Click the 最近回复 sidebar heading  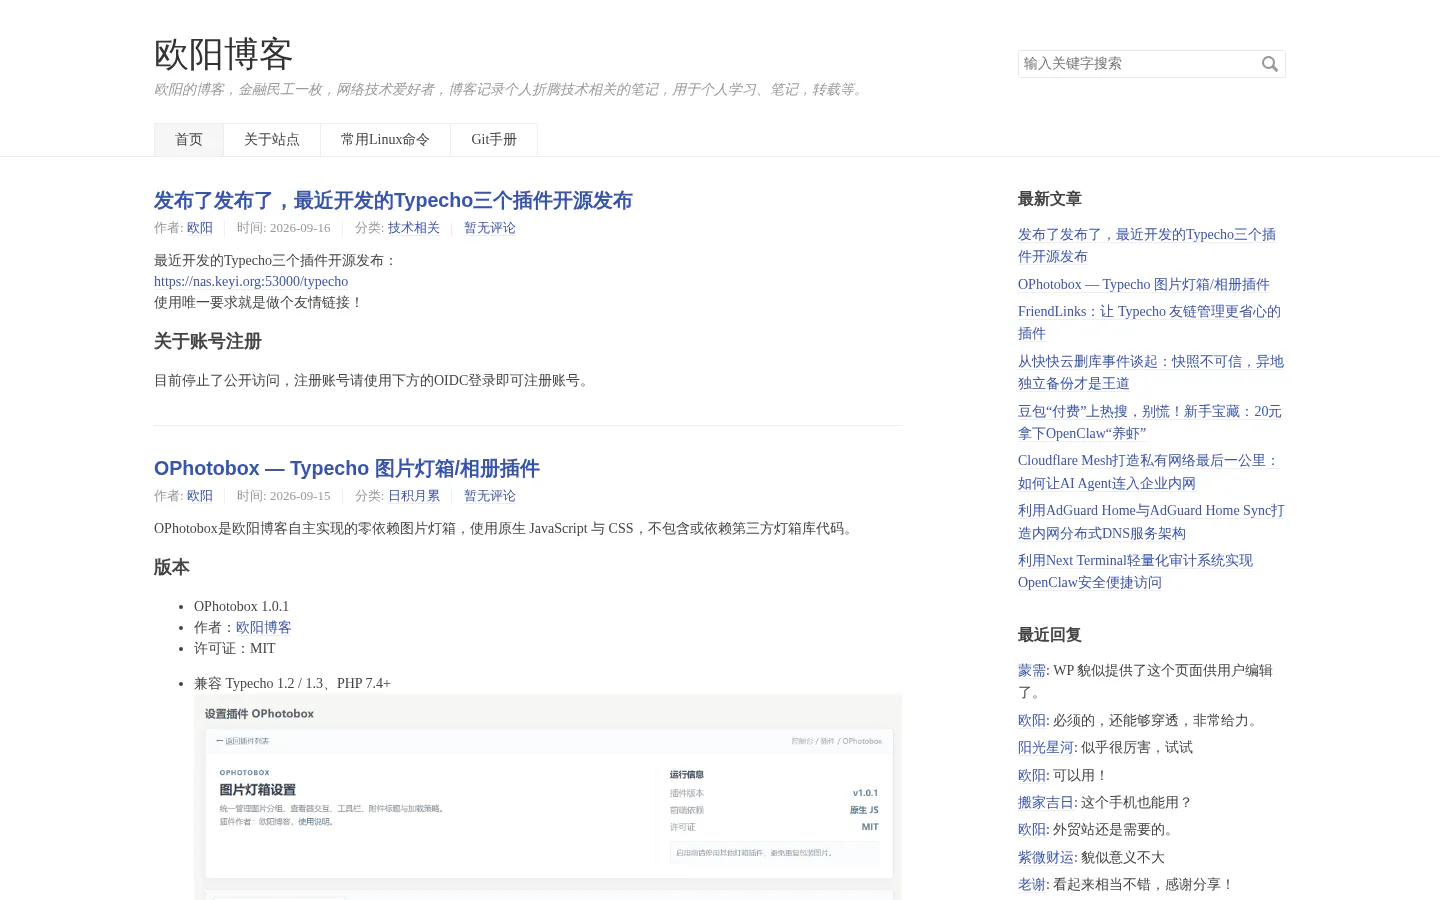(1050, 635)
